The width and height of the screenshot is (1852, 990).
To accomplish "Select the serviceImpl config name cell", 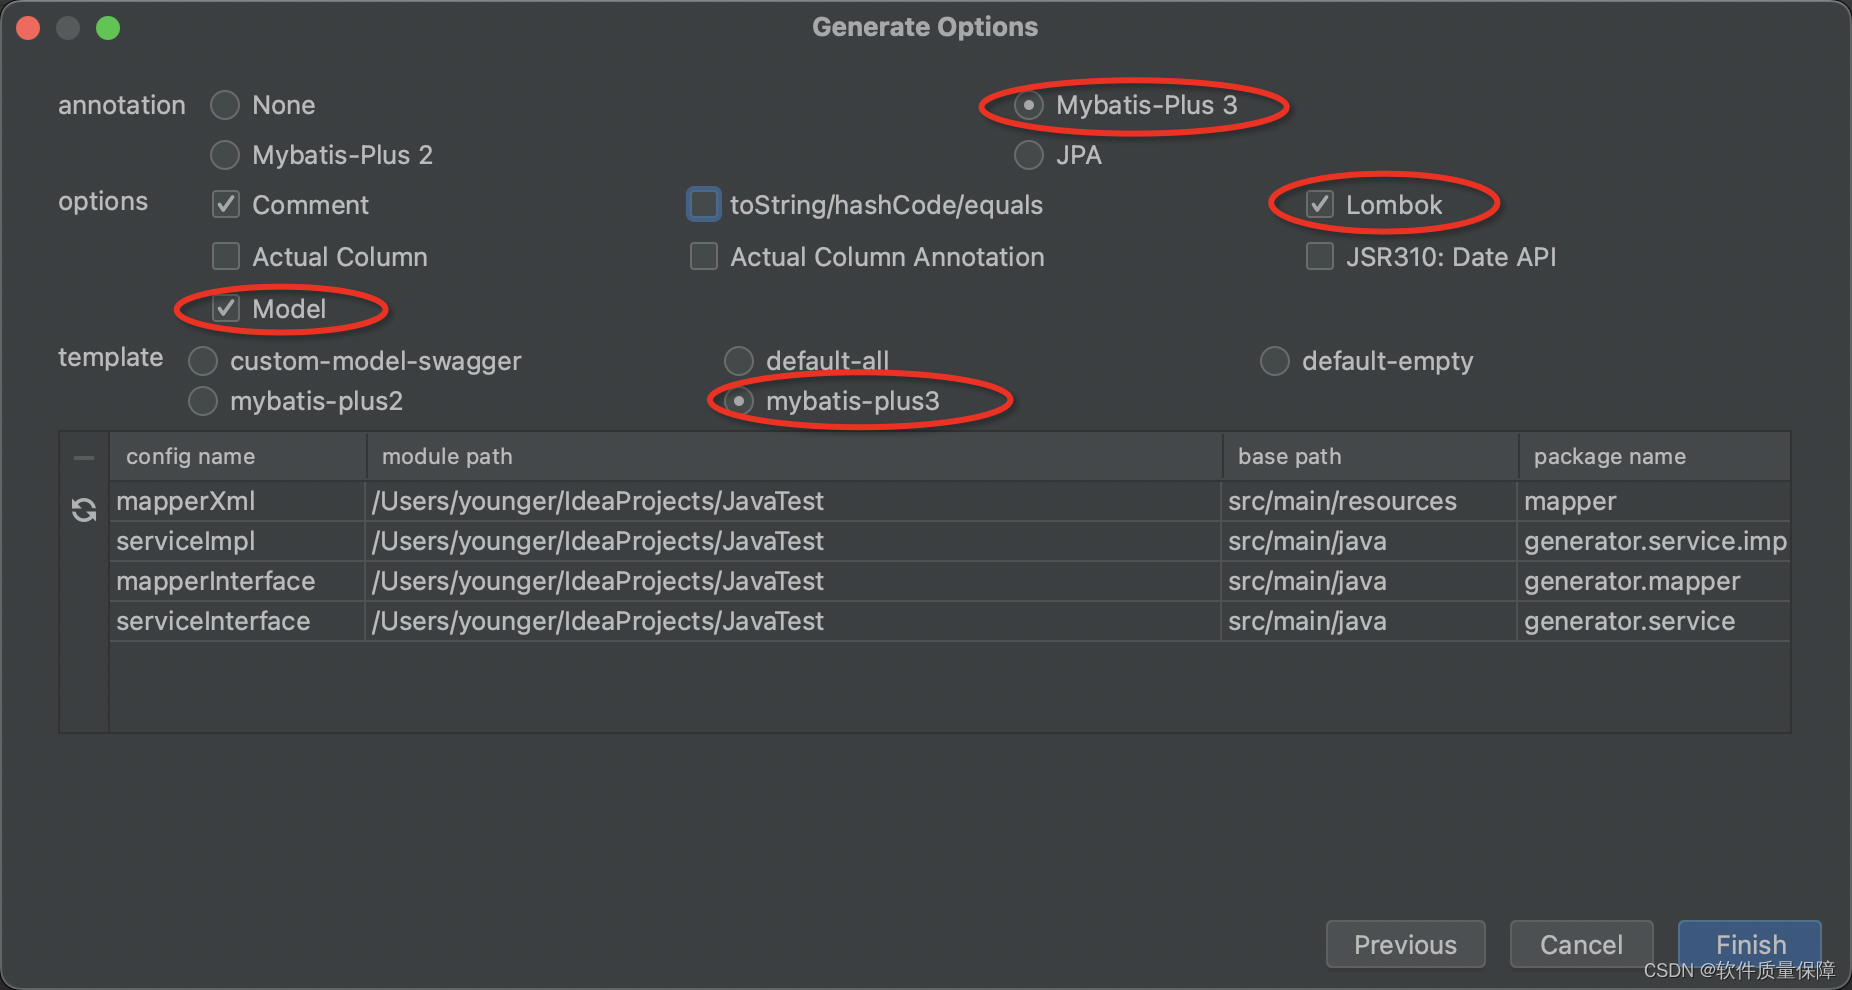I will [x=238, y=541].
